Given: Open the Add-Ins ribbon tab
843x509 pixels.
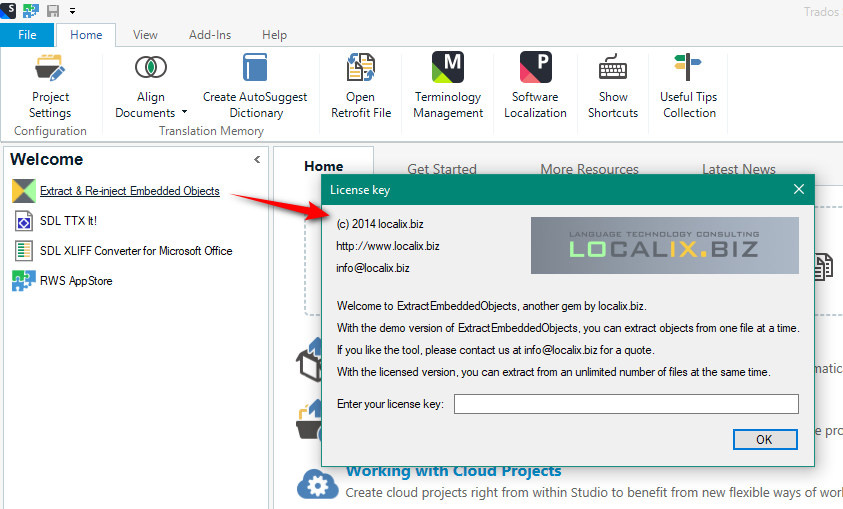Looking at the screenshot, I should pos(210,35).
